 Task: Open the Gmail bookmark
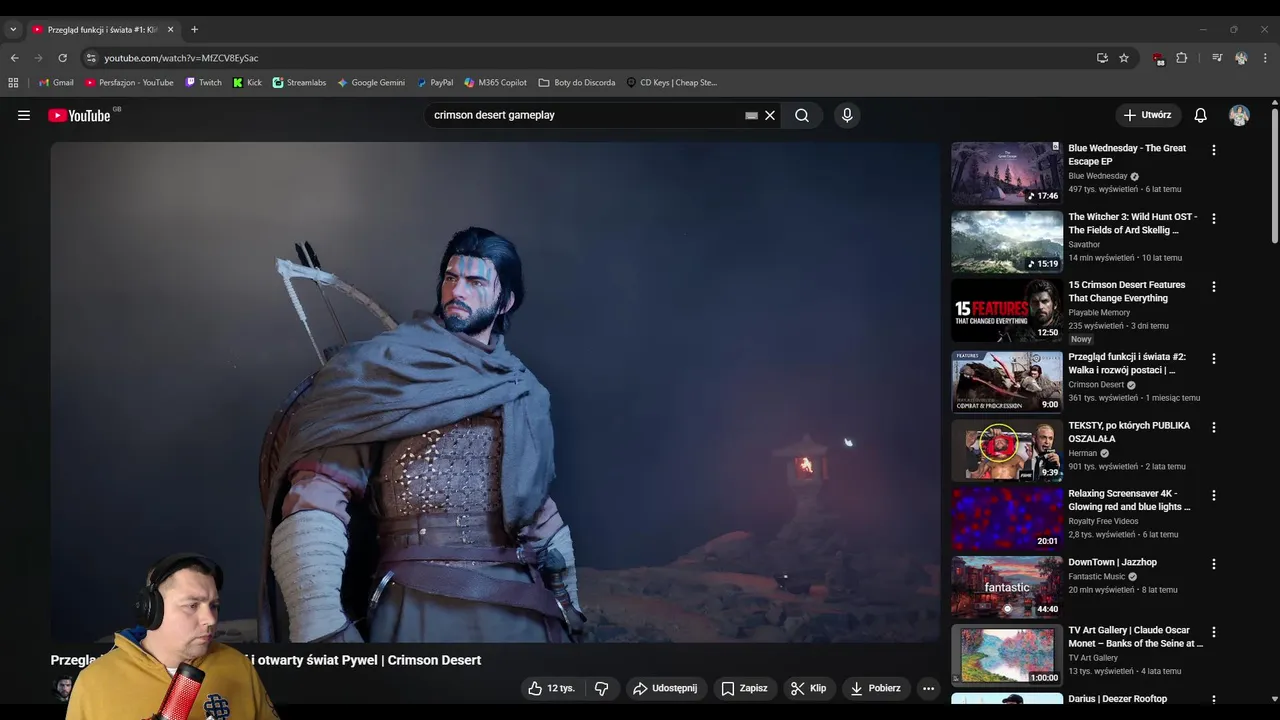coord(56,83)
